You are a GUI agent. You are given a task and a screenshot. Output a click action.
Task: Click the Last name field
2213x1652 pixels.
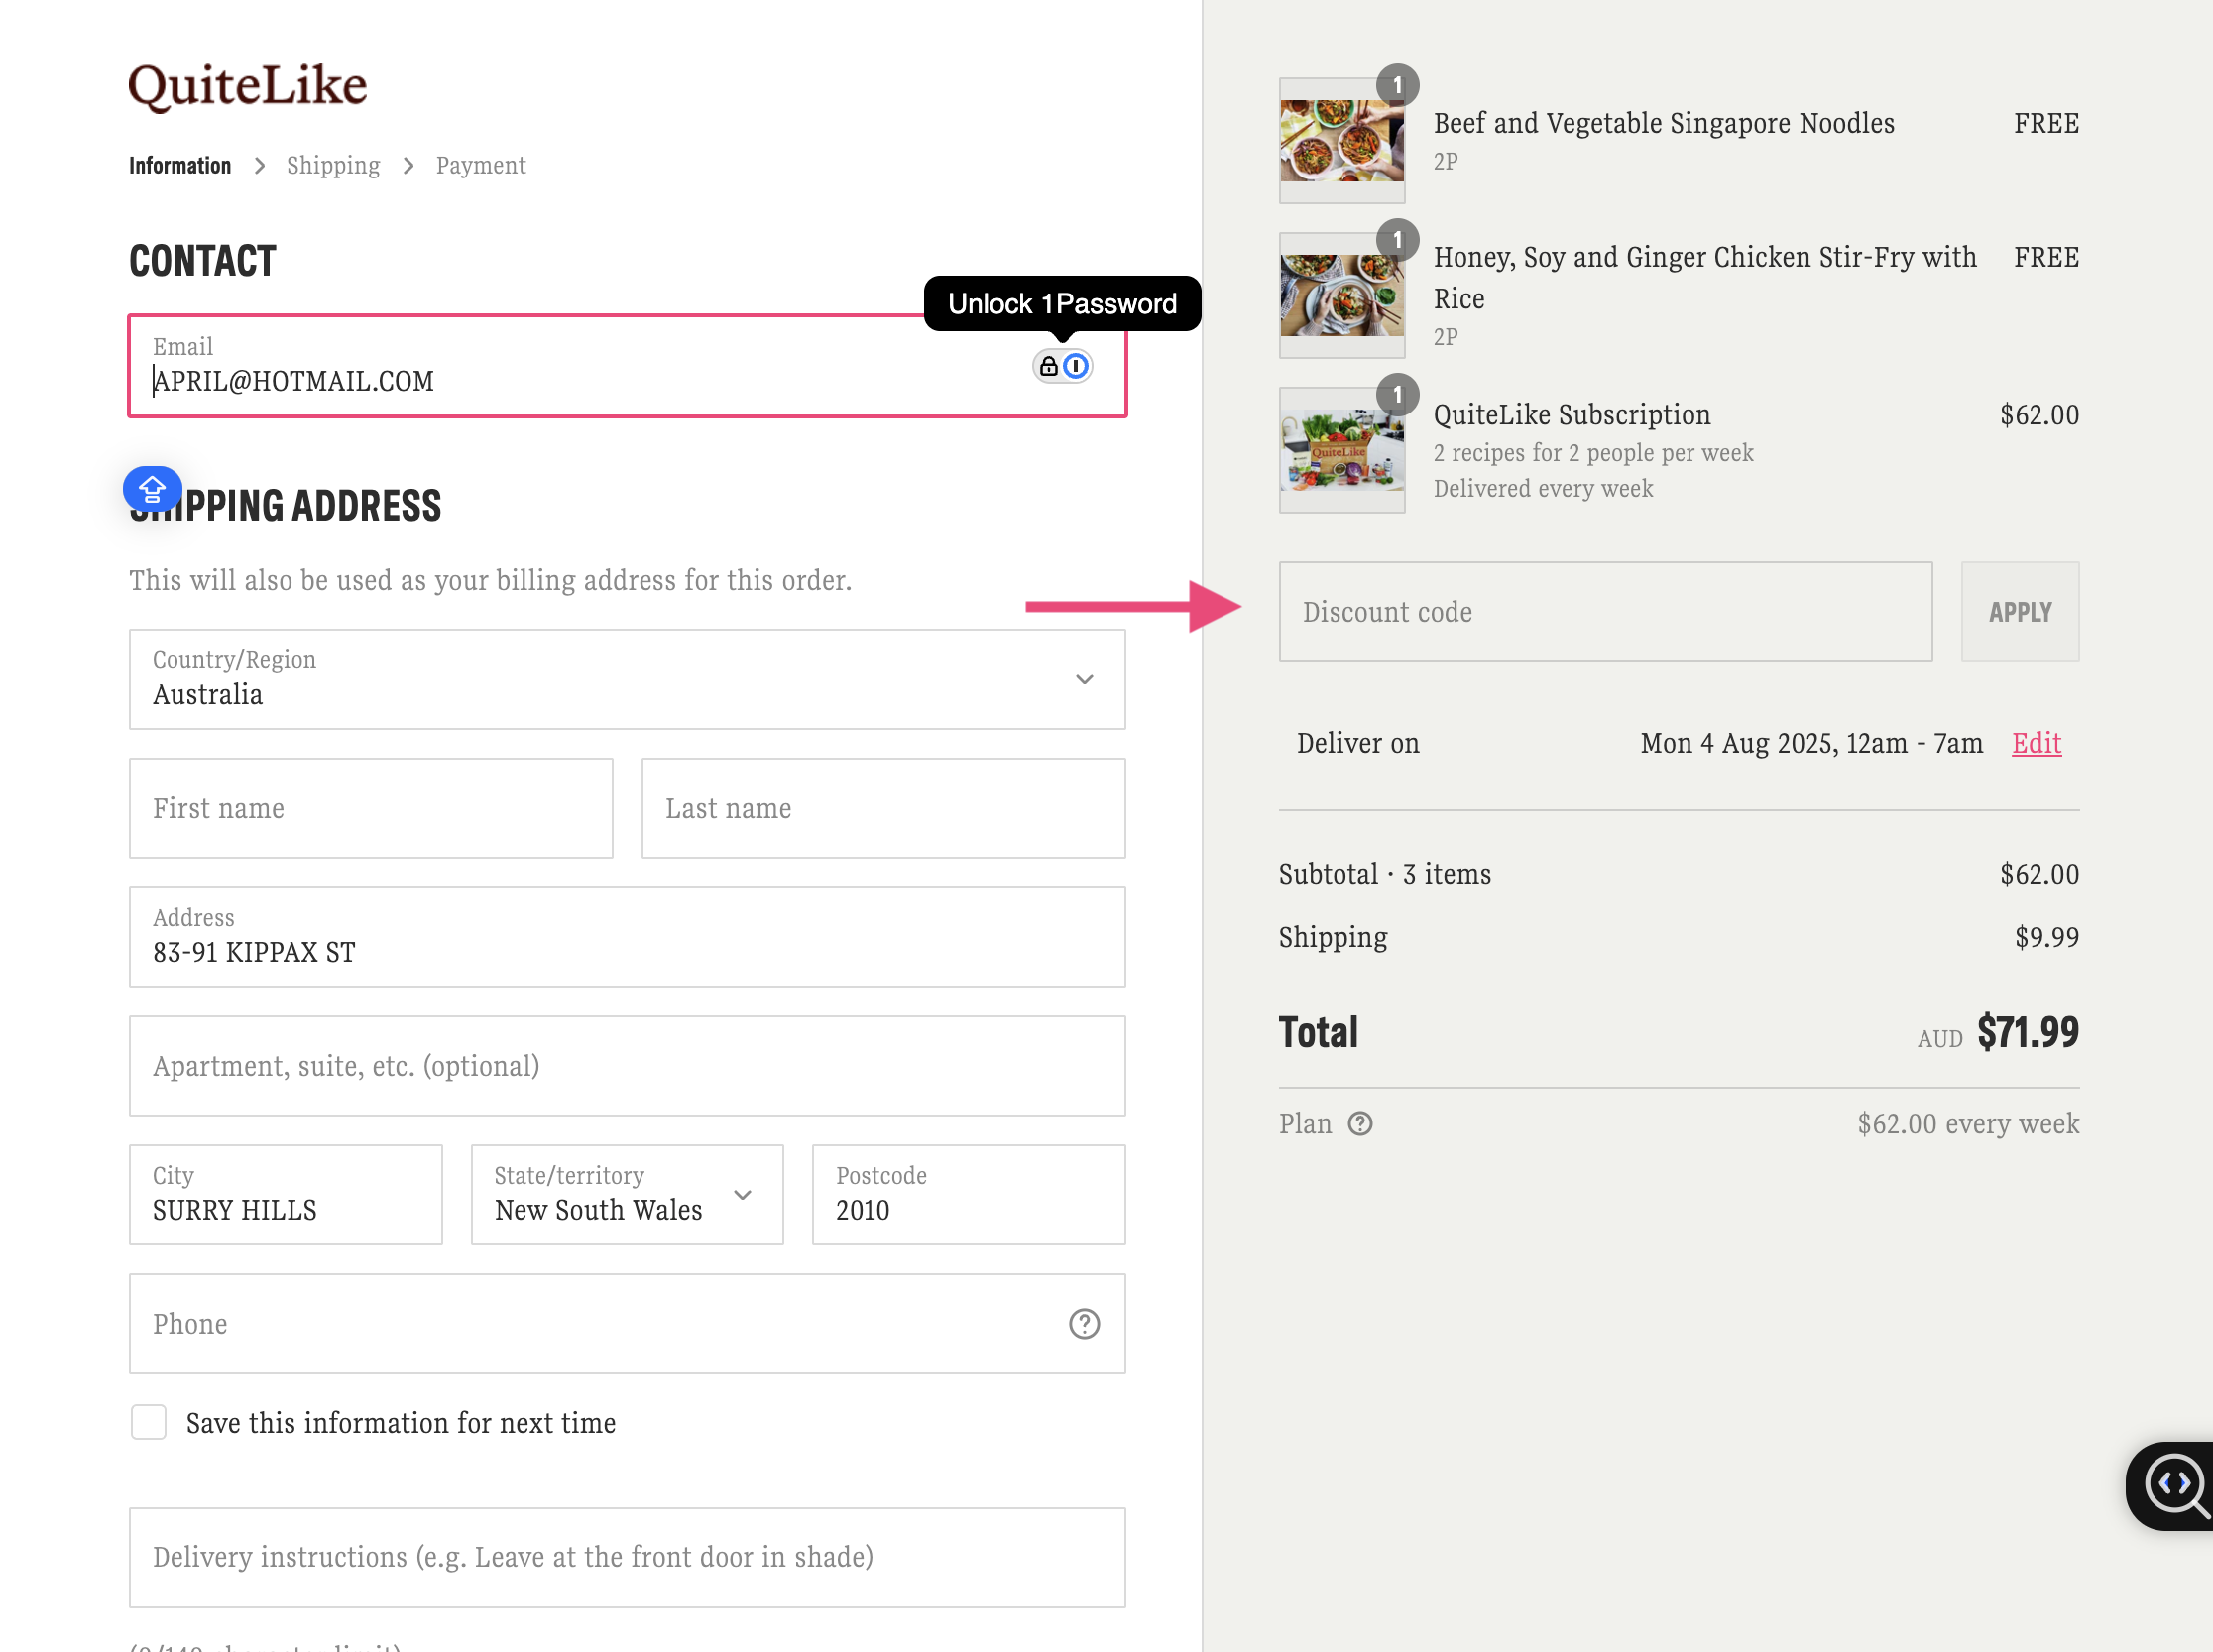tap(883, 808)
